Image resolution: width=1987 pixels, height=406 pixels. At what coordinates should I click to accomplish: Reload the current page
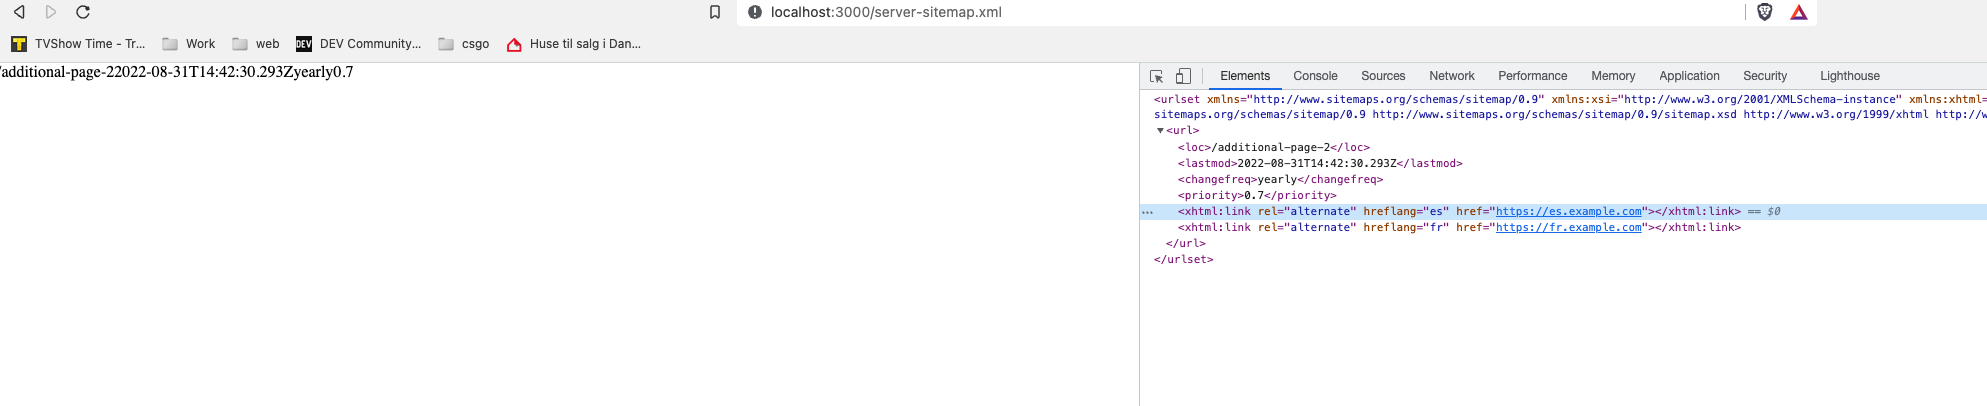(x=83, y=12)
